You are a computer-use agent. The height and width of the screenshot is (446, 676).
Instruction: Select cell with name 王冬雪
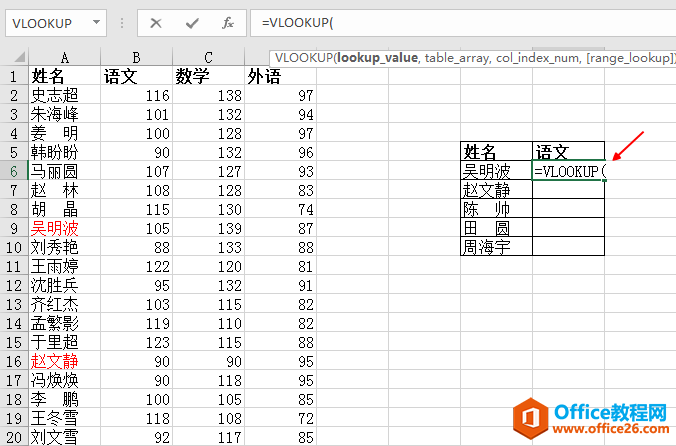[x=65, y=418]
